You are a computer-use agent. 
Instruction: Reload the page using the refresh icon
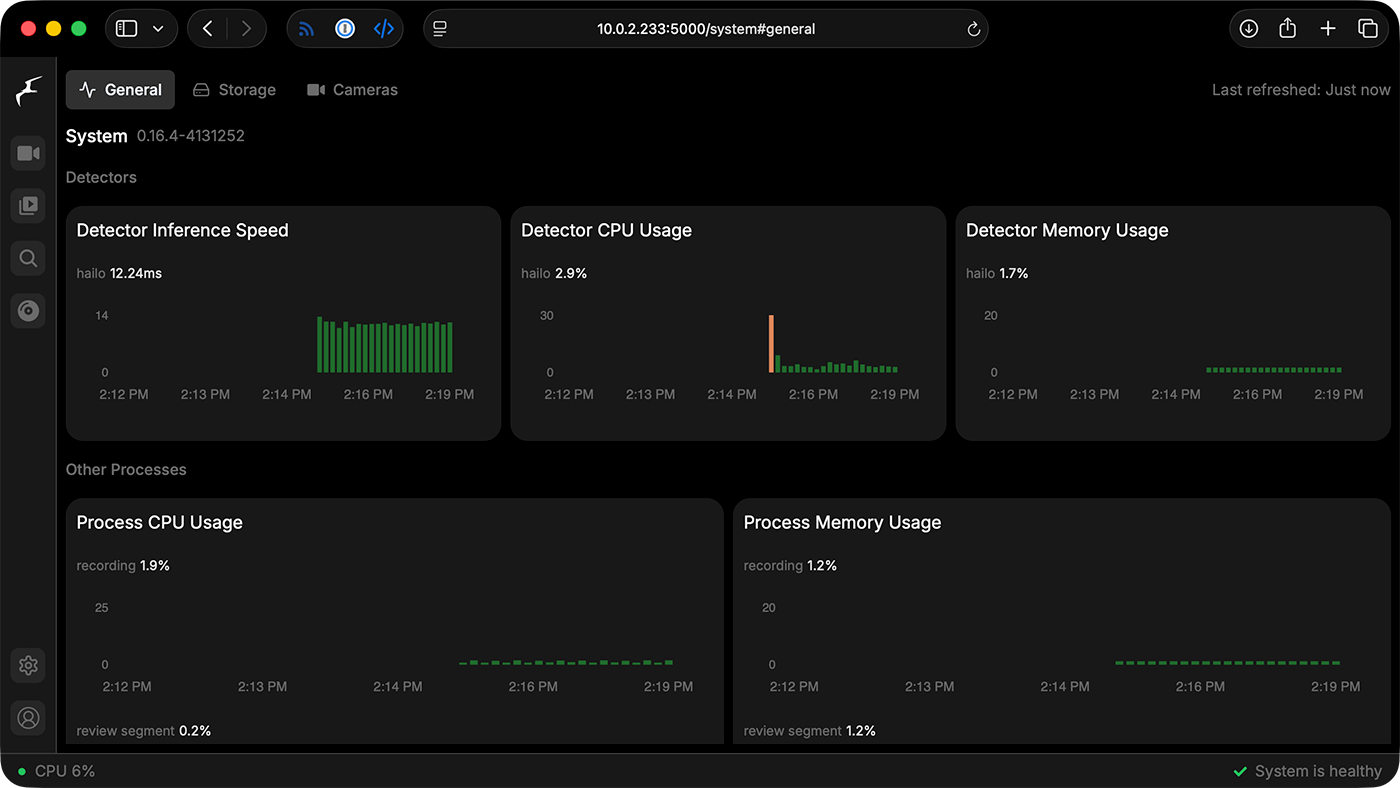[x=973, y=29]
